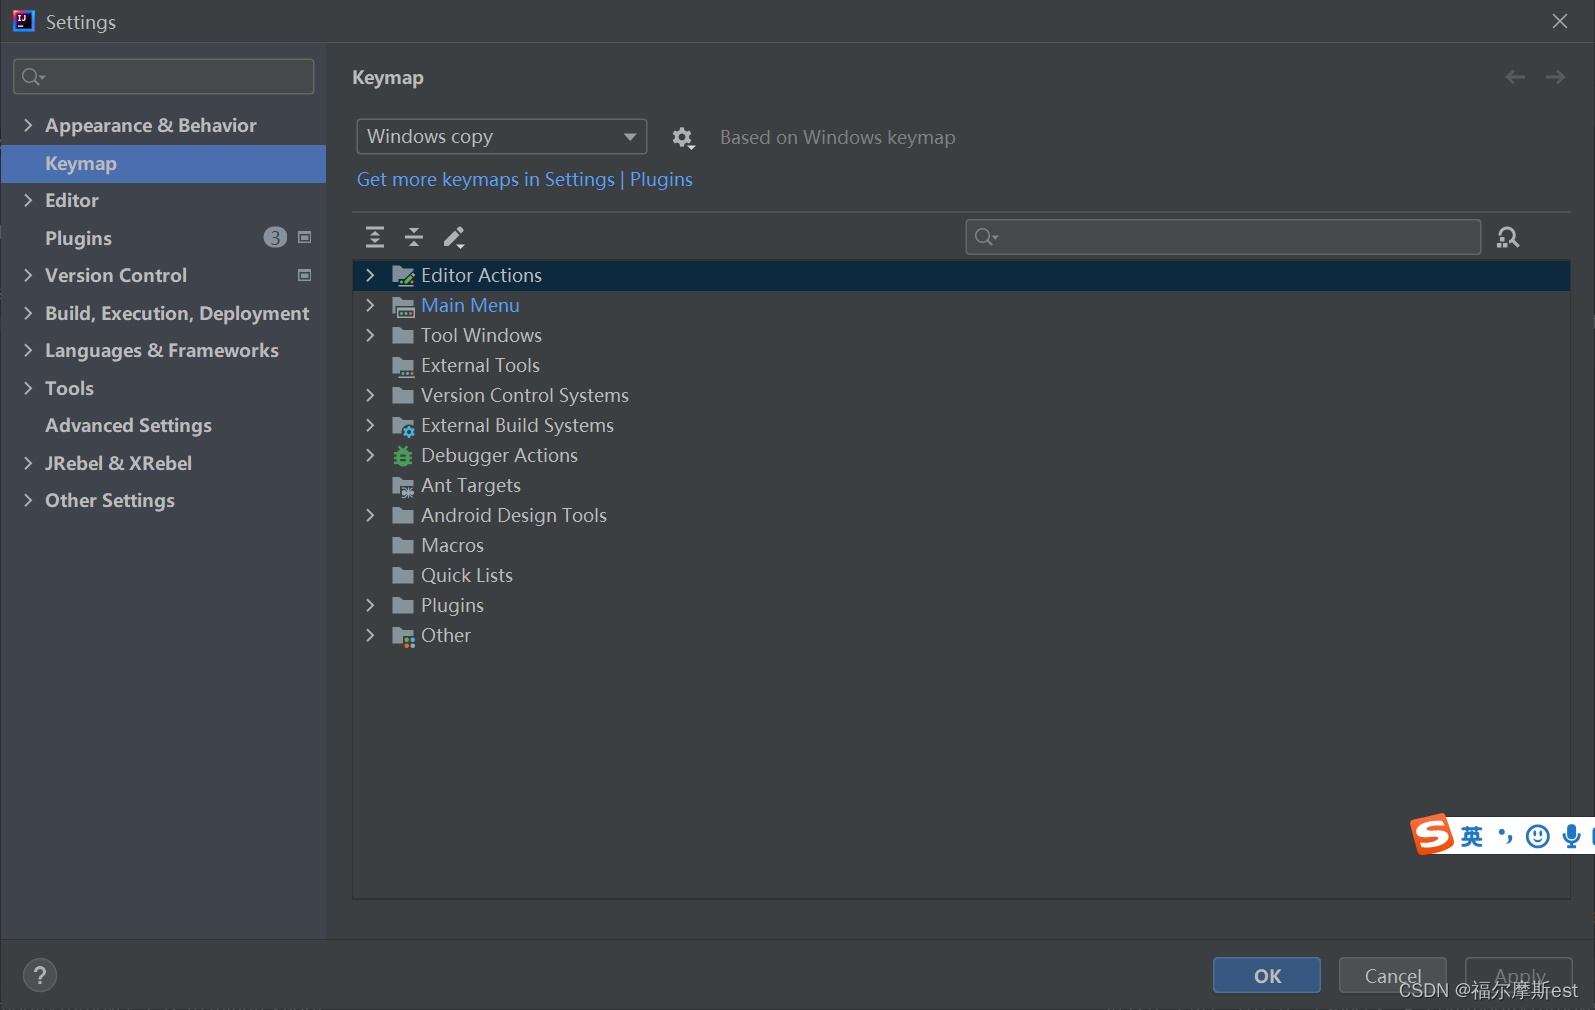Screen dimensions: 1595x1010
Task: Click the OK button
Action: click(x=1267, y=975)
